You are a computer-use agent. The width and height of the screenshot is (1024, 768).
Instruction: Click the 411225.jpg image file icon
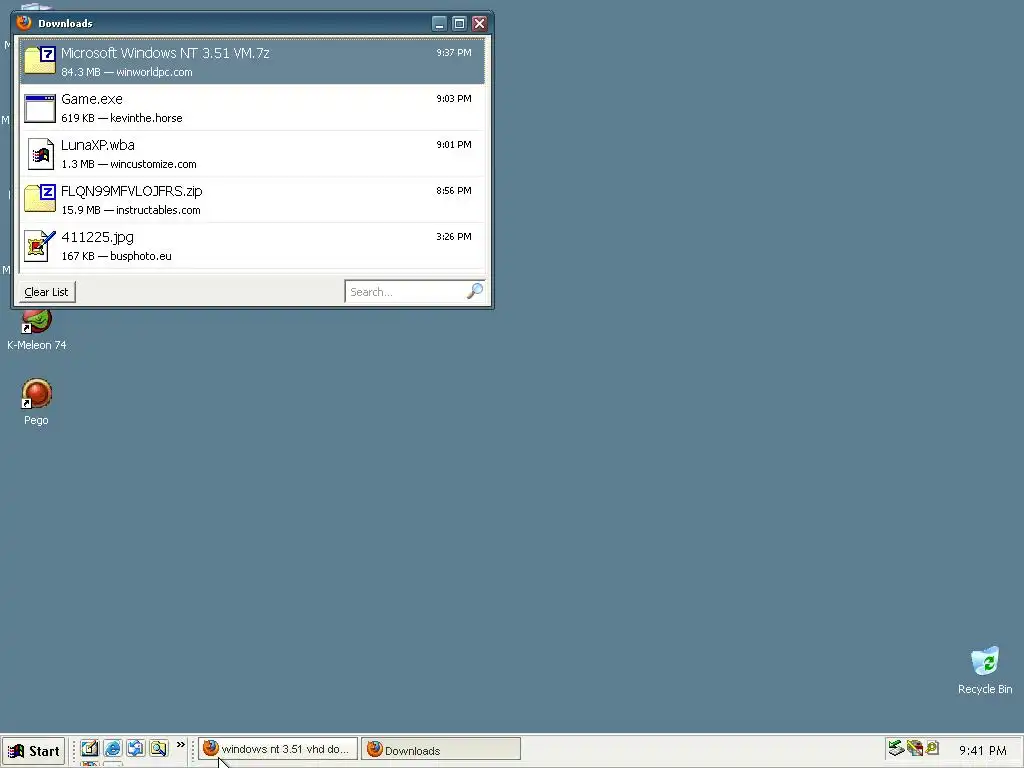coord(40,246)
